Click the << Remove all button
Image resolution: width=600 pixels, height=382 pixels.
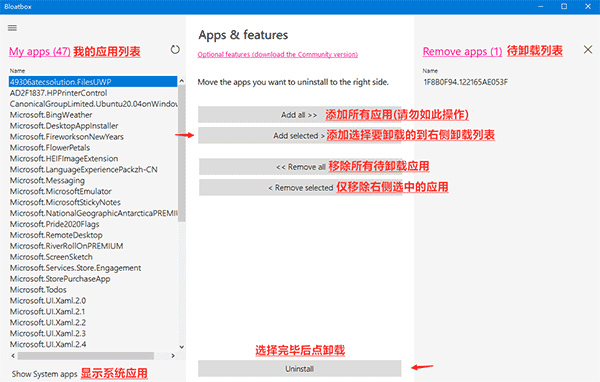(300, 167)
